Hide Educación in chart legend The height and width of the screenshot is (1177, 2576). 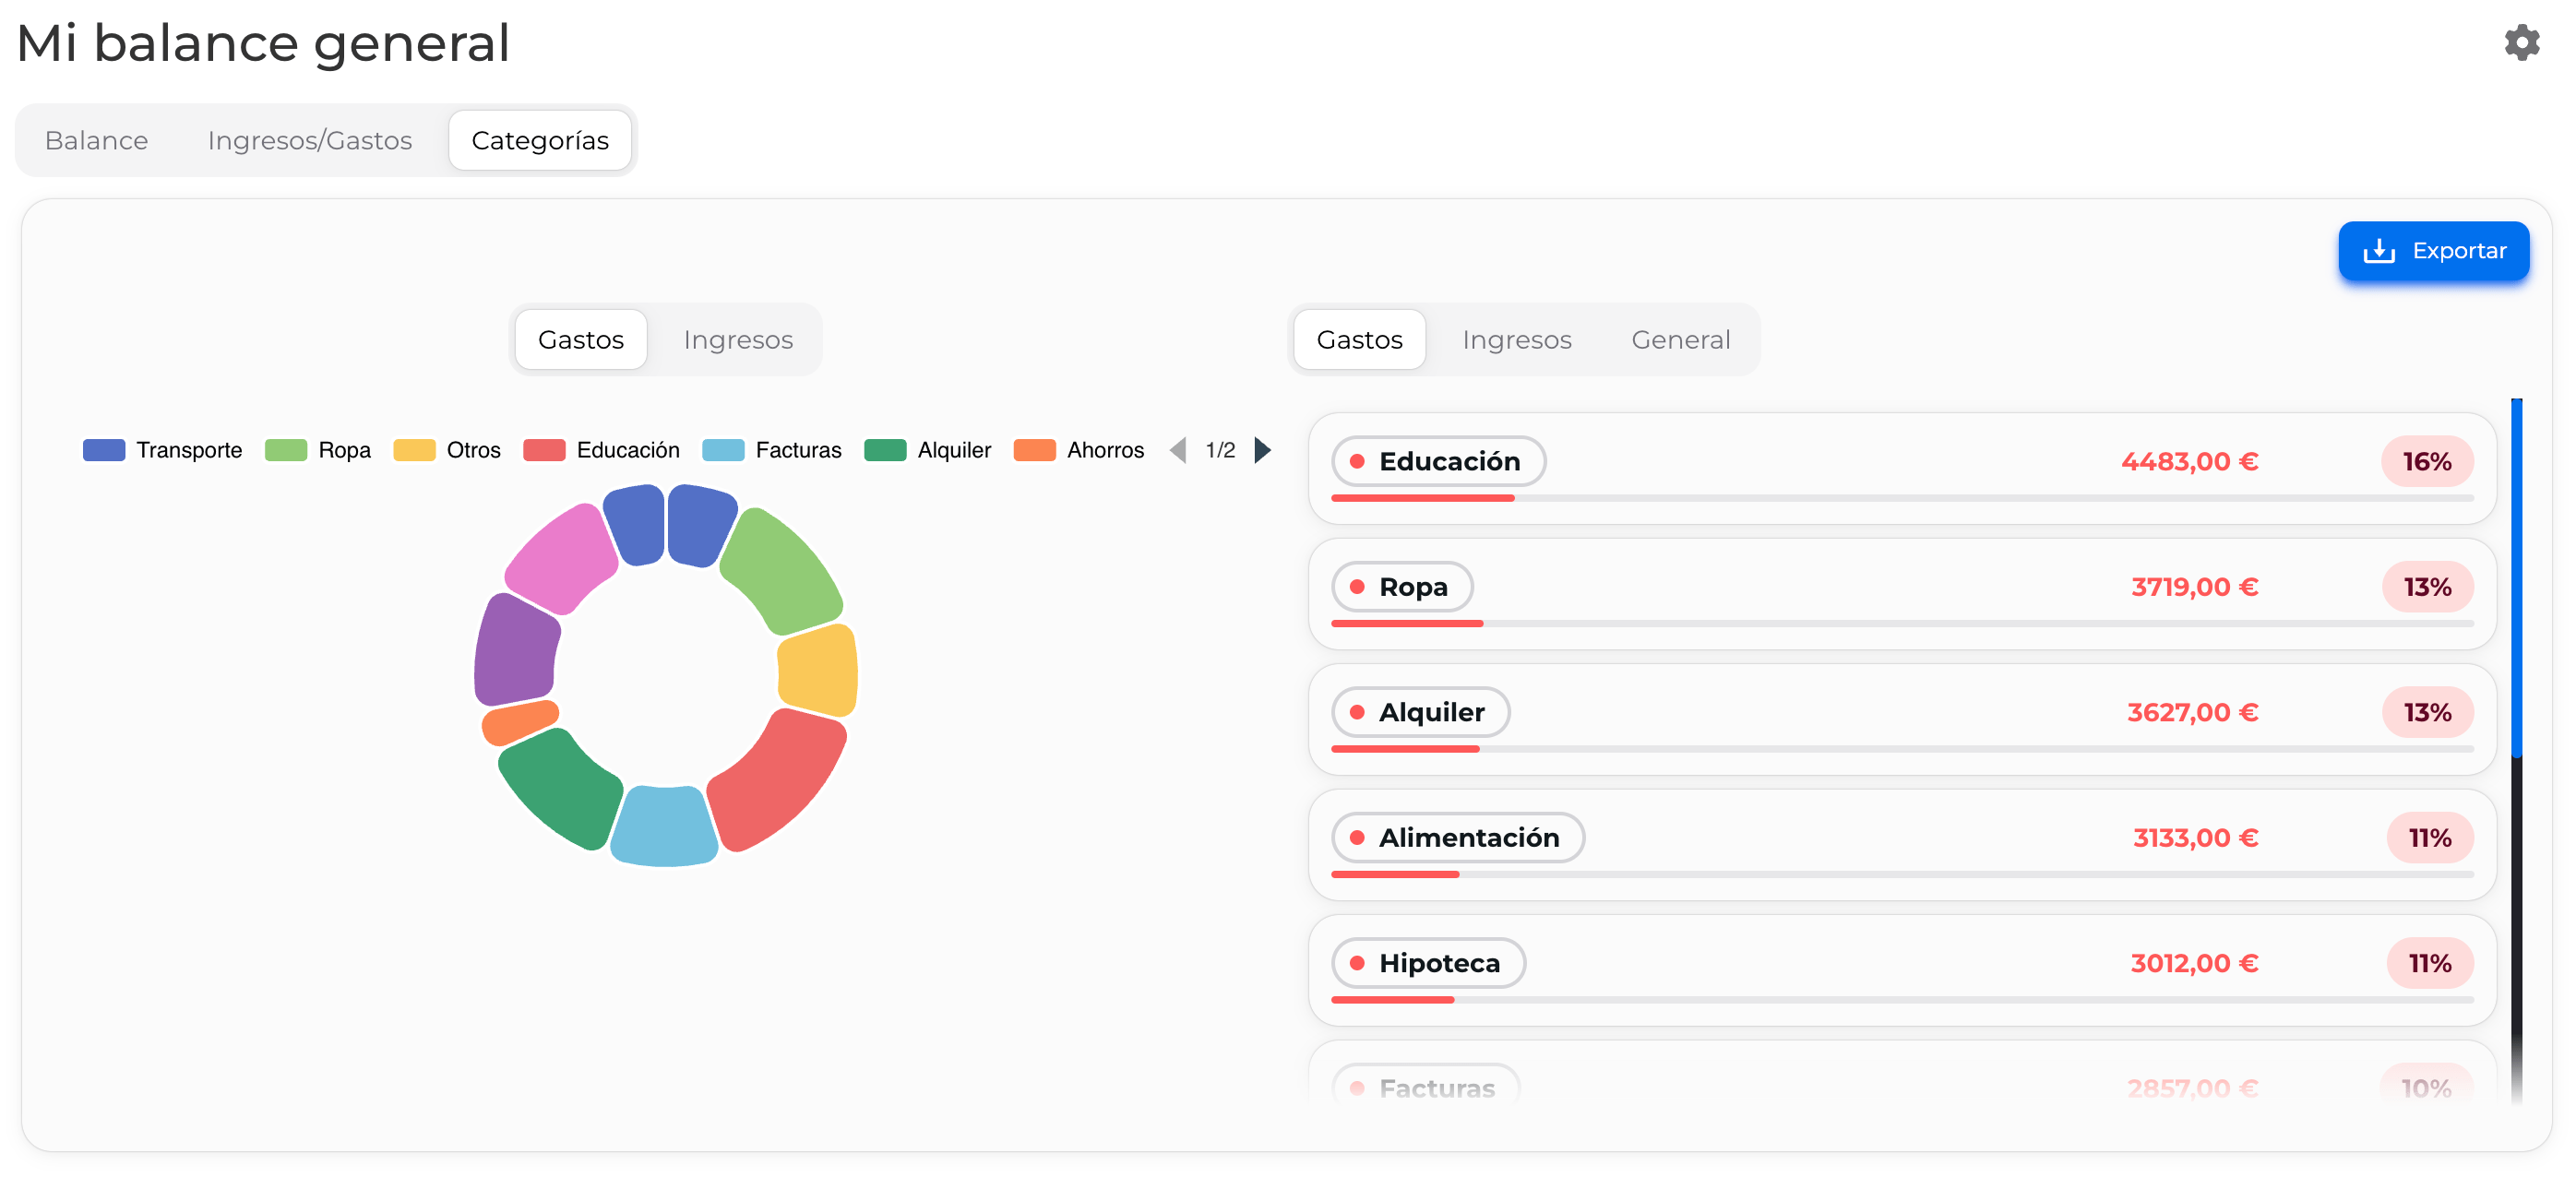pos(601,450)
